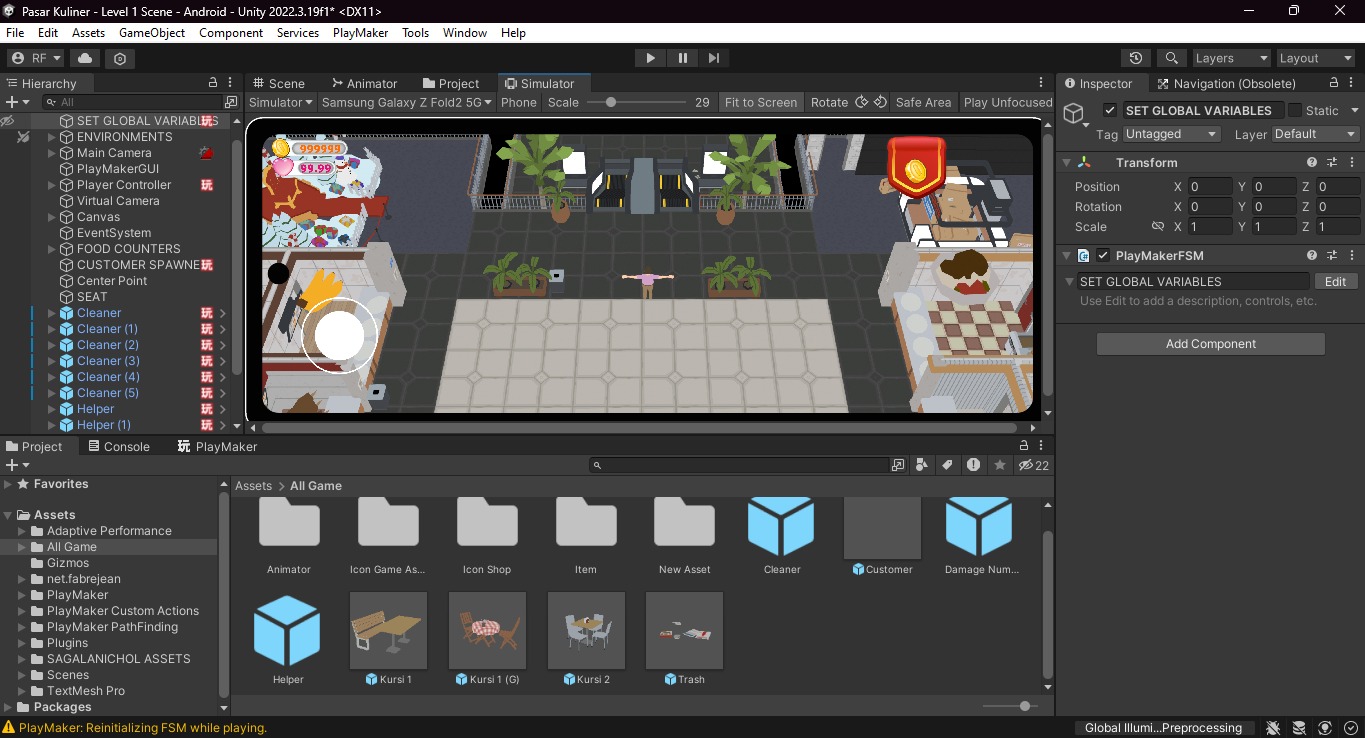Select the Kursi 2 prefab thumbnail
The image size is (1365, 738).
click(x=586, y=630)
